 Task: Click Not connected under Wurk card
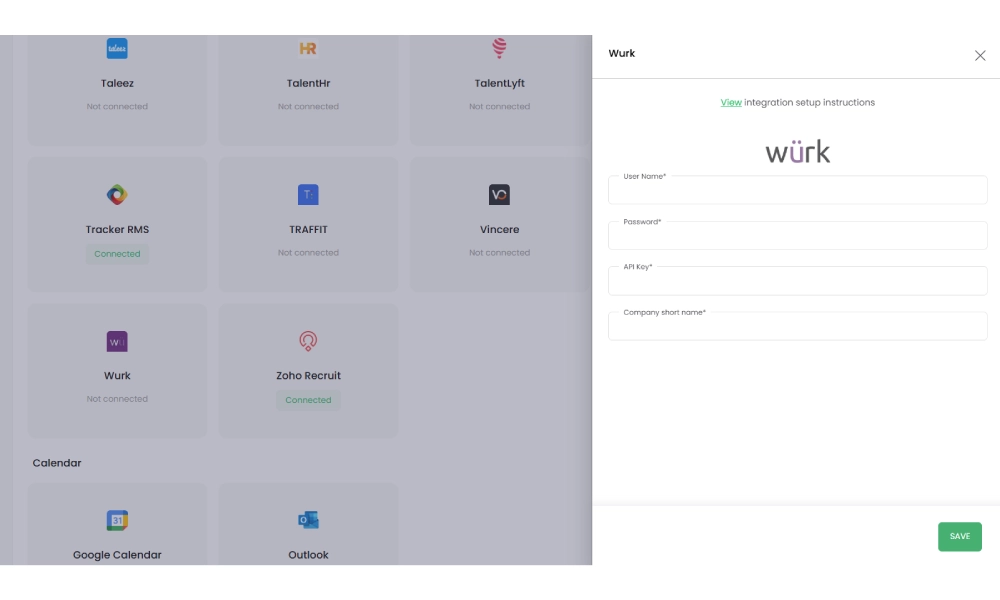coord(117,399)
